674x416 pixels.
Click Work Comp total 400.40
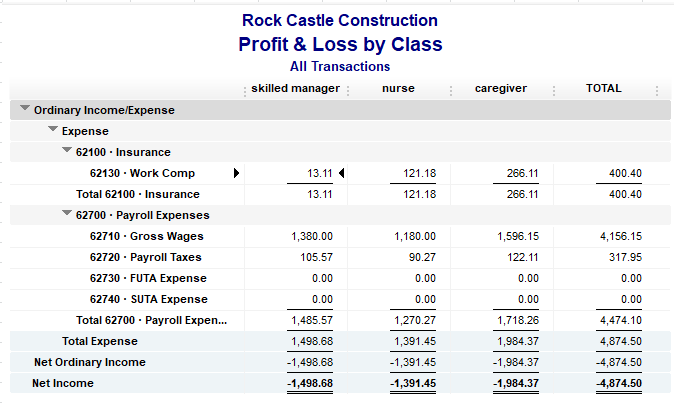(625, 173)
